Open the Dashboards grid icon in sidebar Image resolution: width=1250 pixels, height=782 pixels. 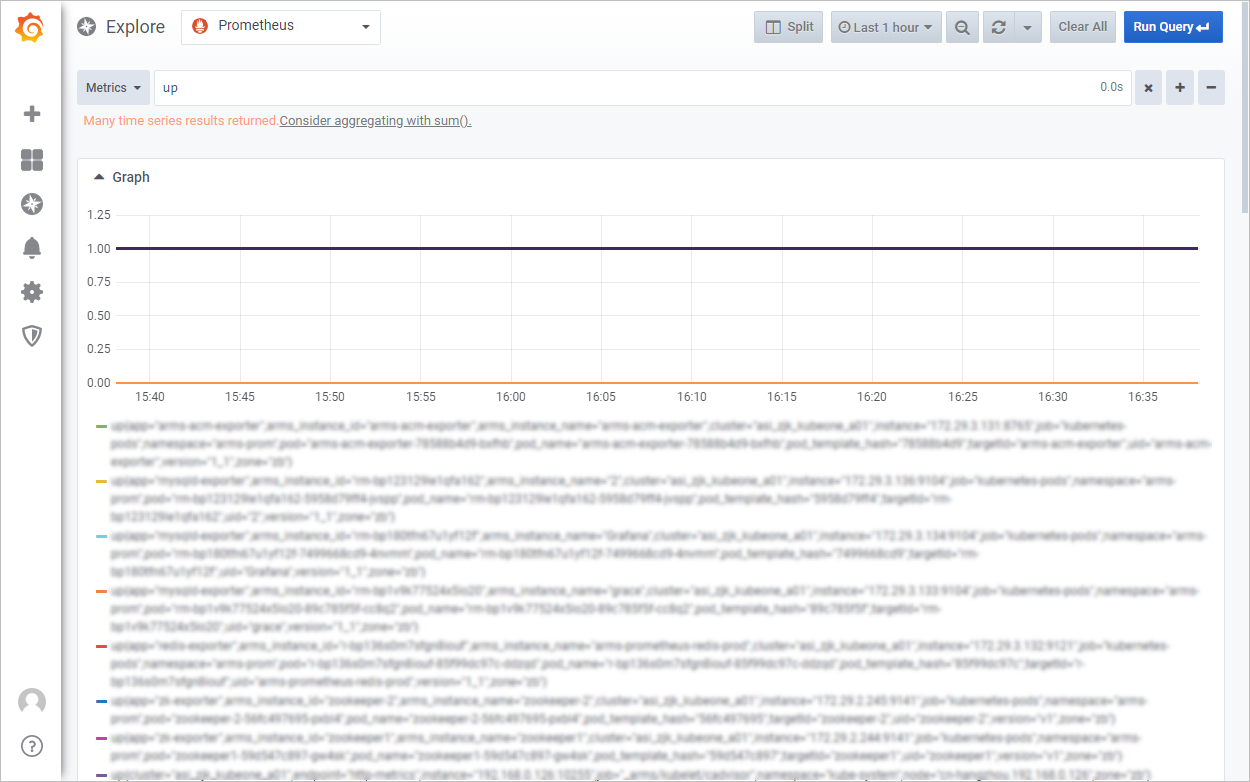click(32, 160)
